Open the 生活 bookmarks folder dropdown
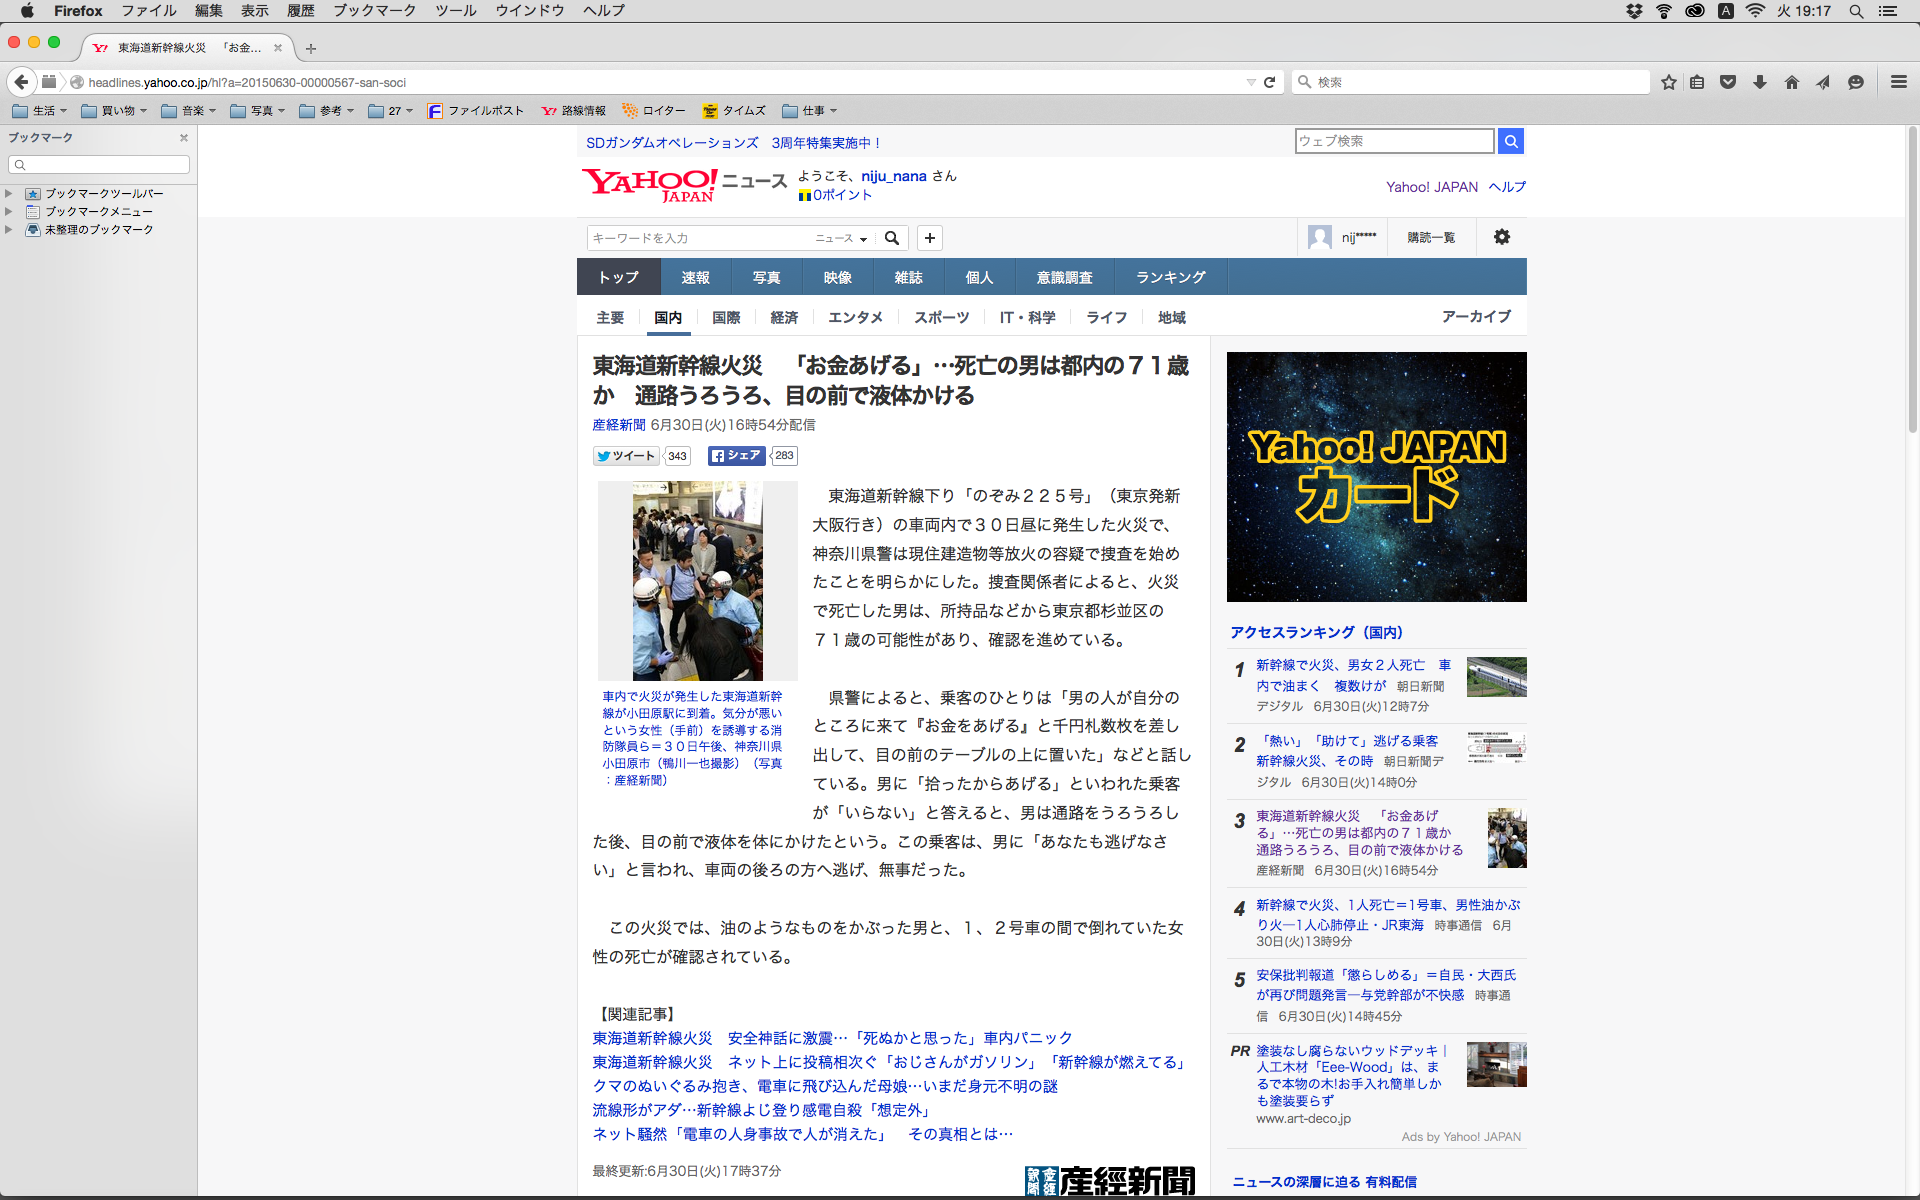Image resolution: width=1920 pixels, height=1200 pixels. click(40, 111)
